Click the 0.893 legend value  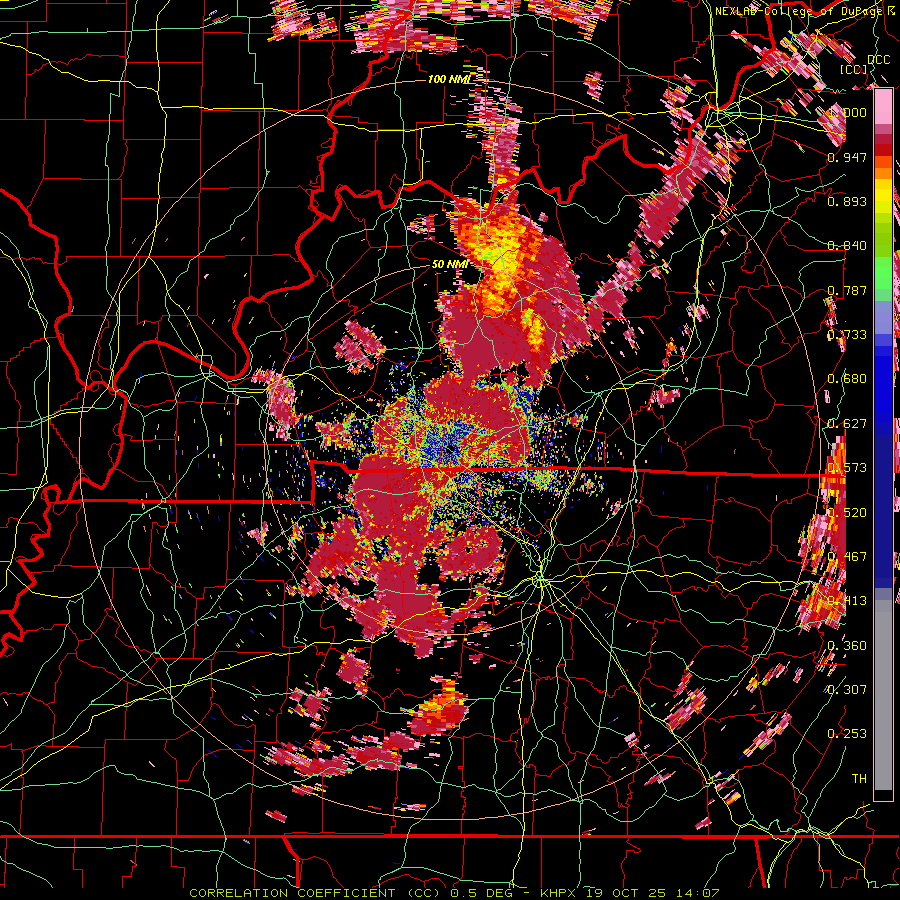pyautogui.click(x=847, y=201)
